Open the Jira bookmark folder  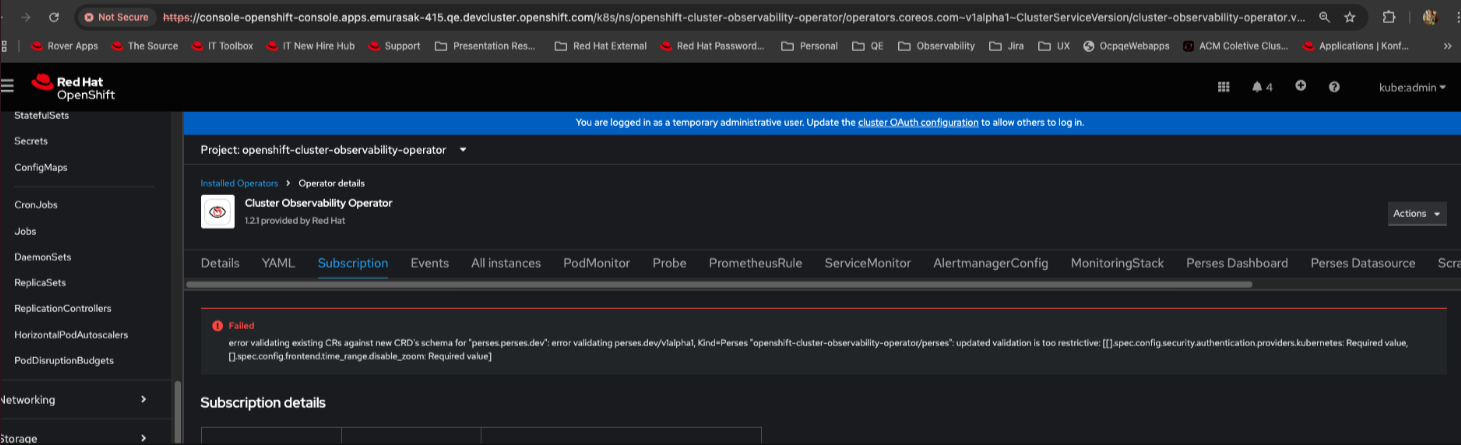pyautogui.click(x=1006, y=46)
